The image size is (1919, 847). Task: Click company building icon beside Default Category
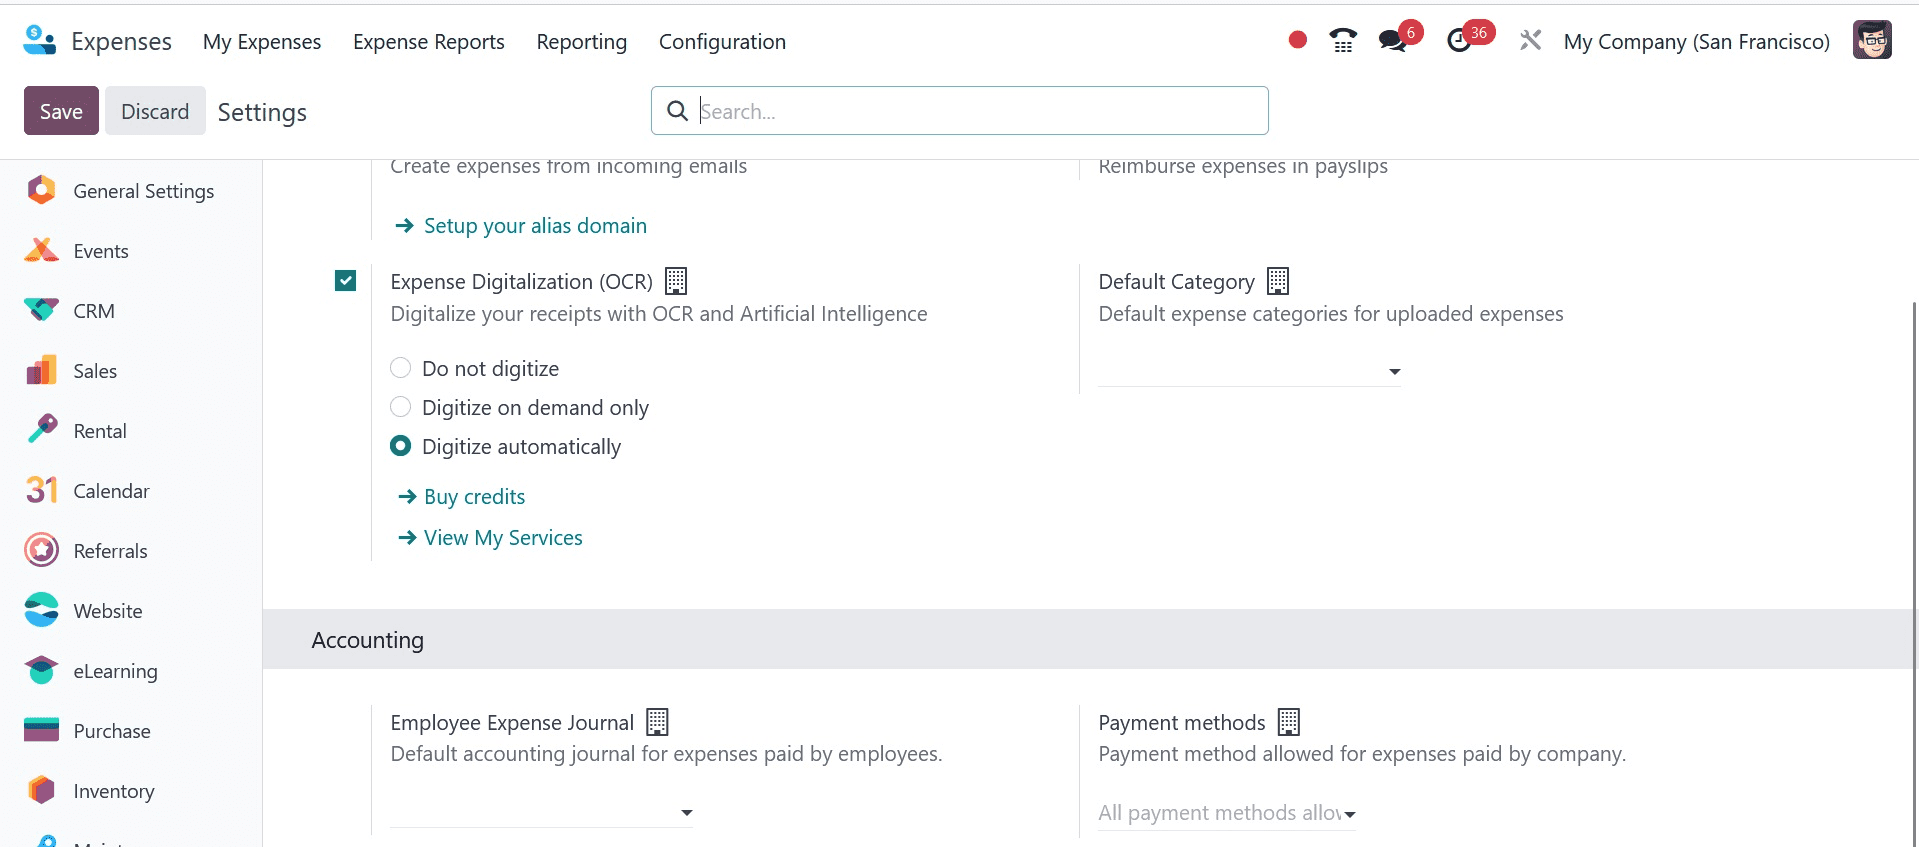1278,281
